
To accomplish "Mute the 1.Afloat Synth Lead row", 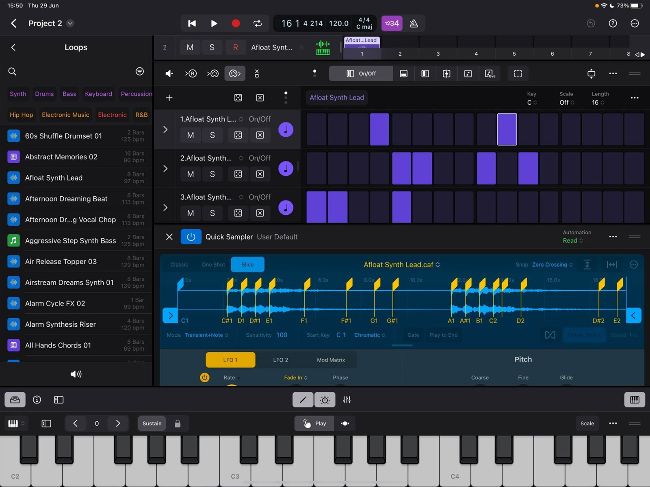I will point(190,135).
